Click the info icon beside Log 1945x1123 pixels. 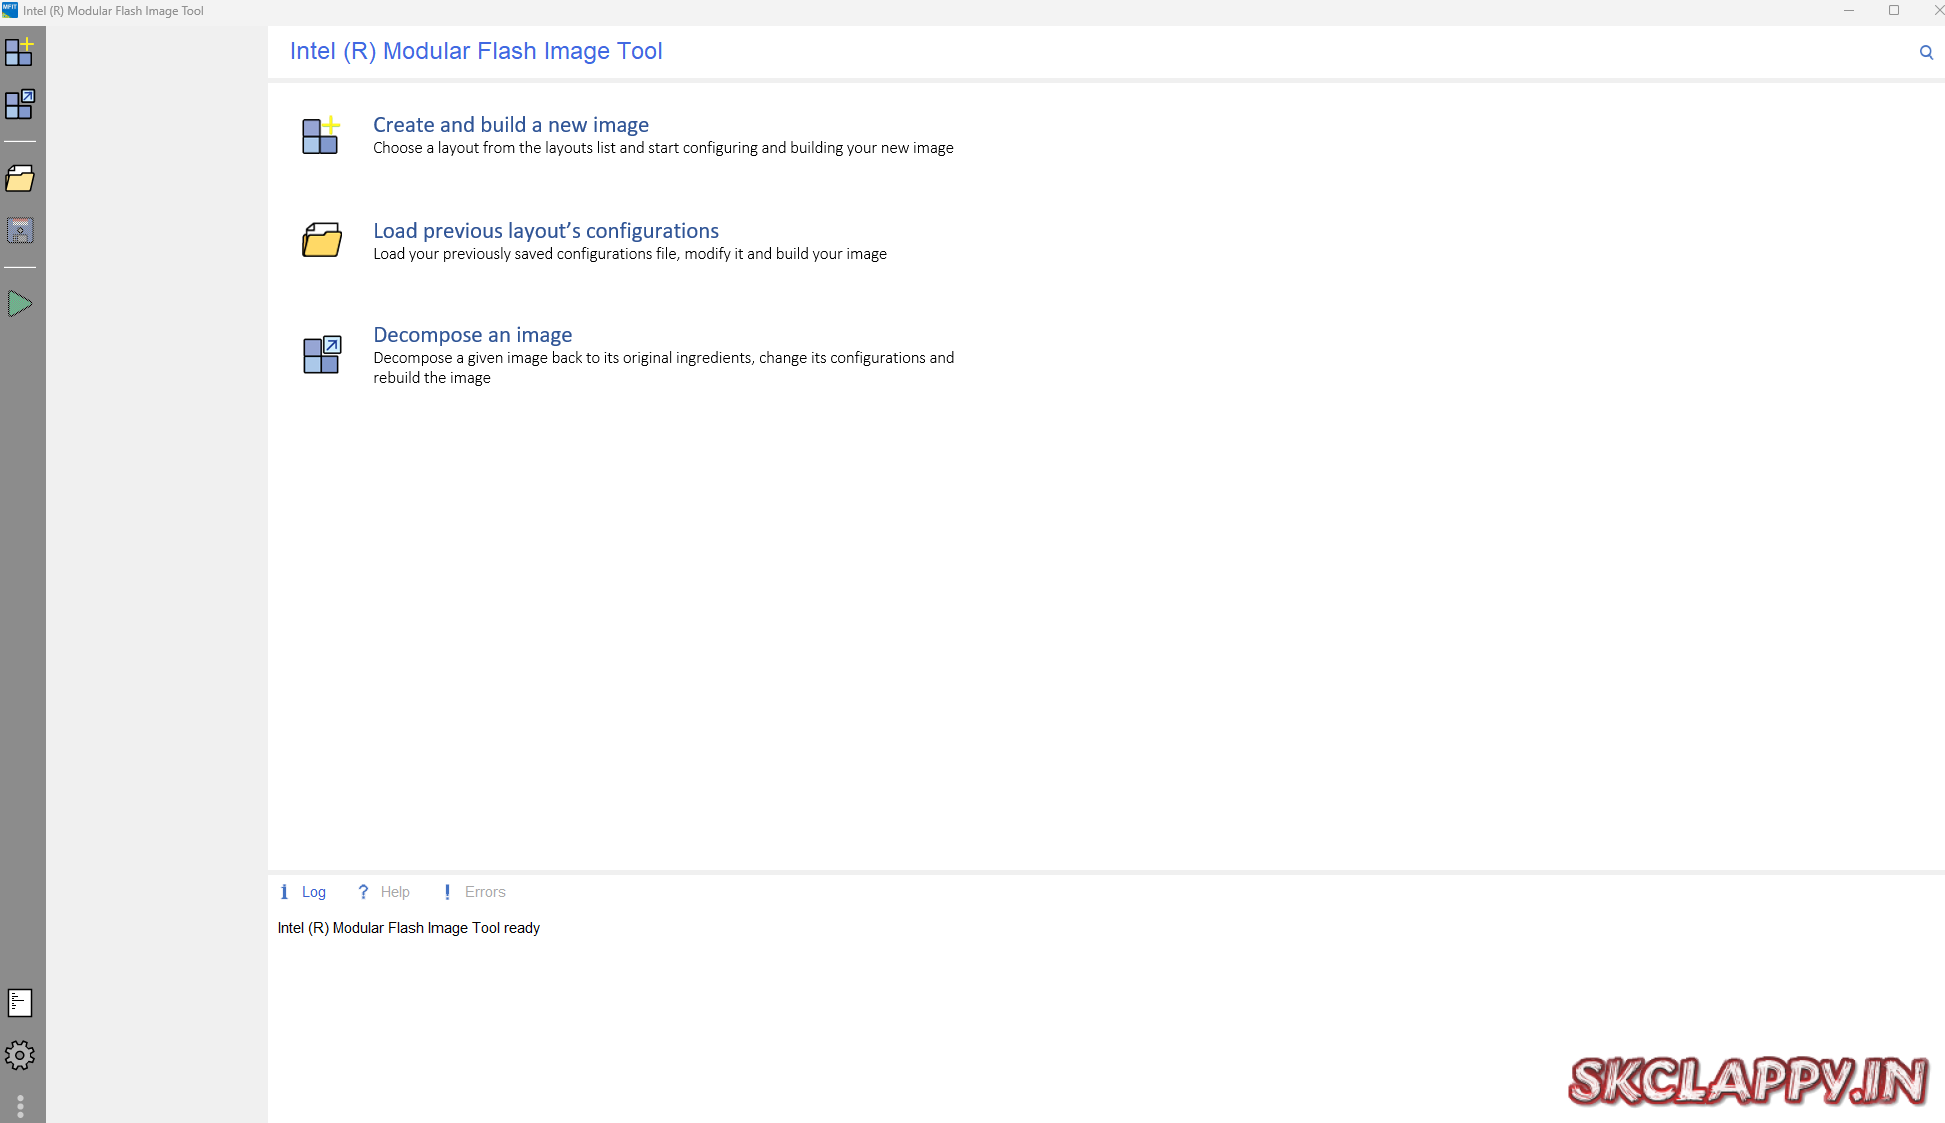(284, 892)
